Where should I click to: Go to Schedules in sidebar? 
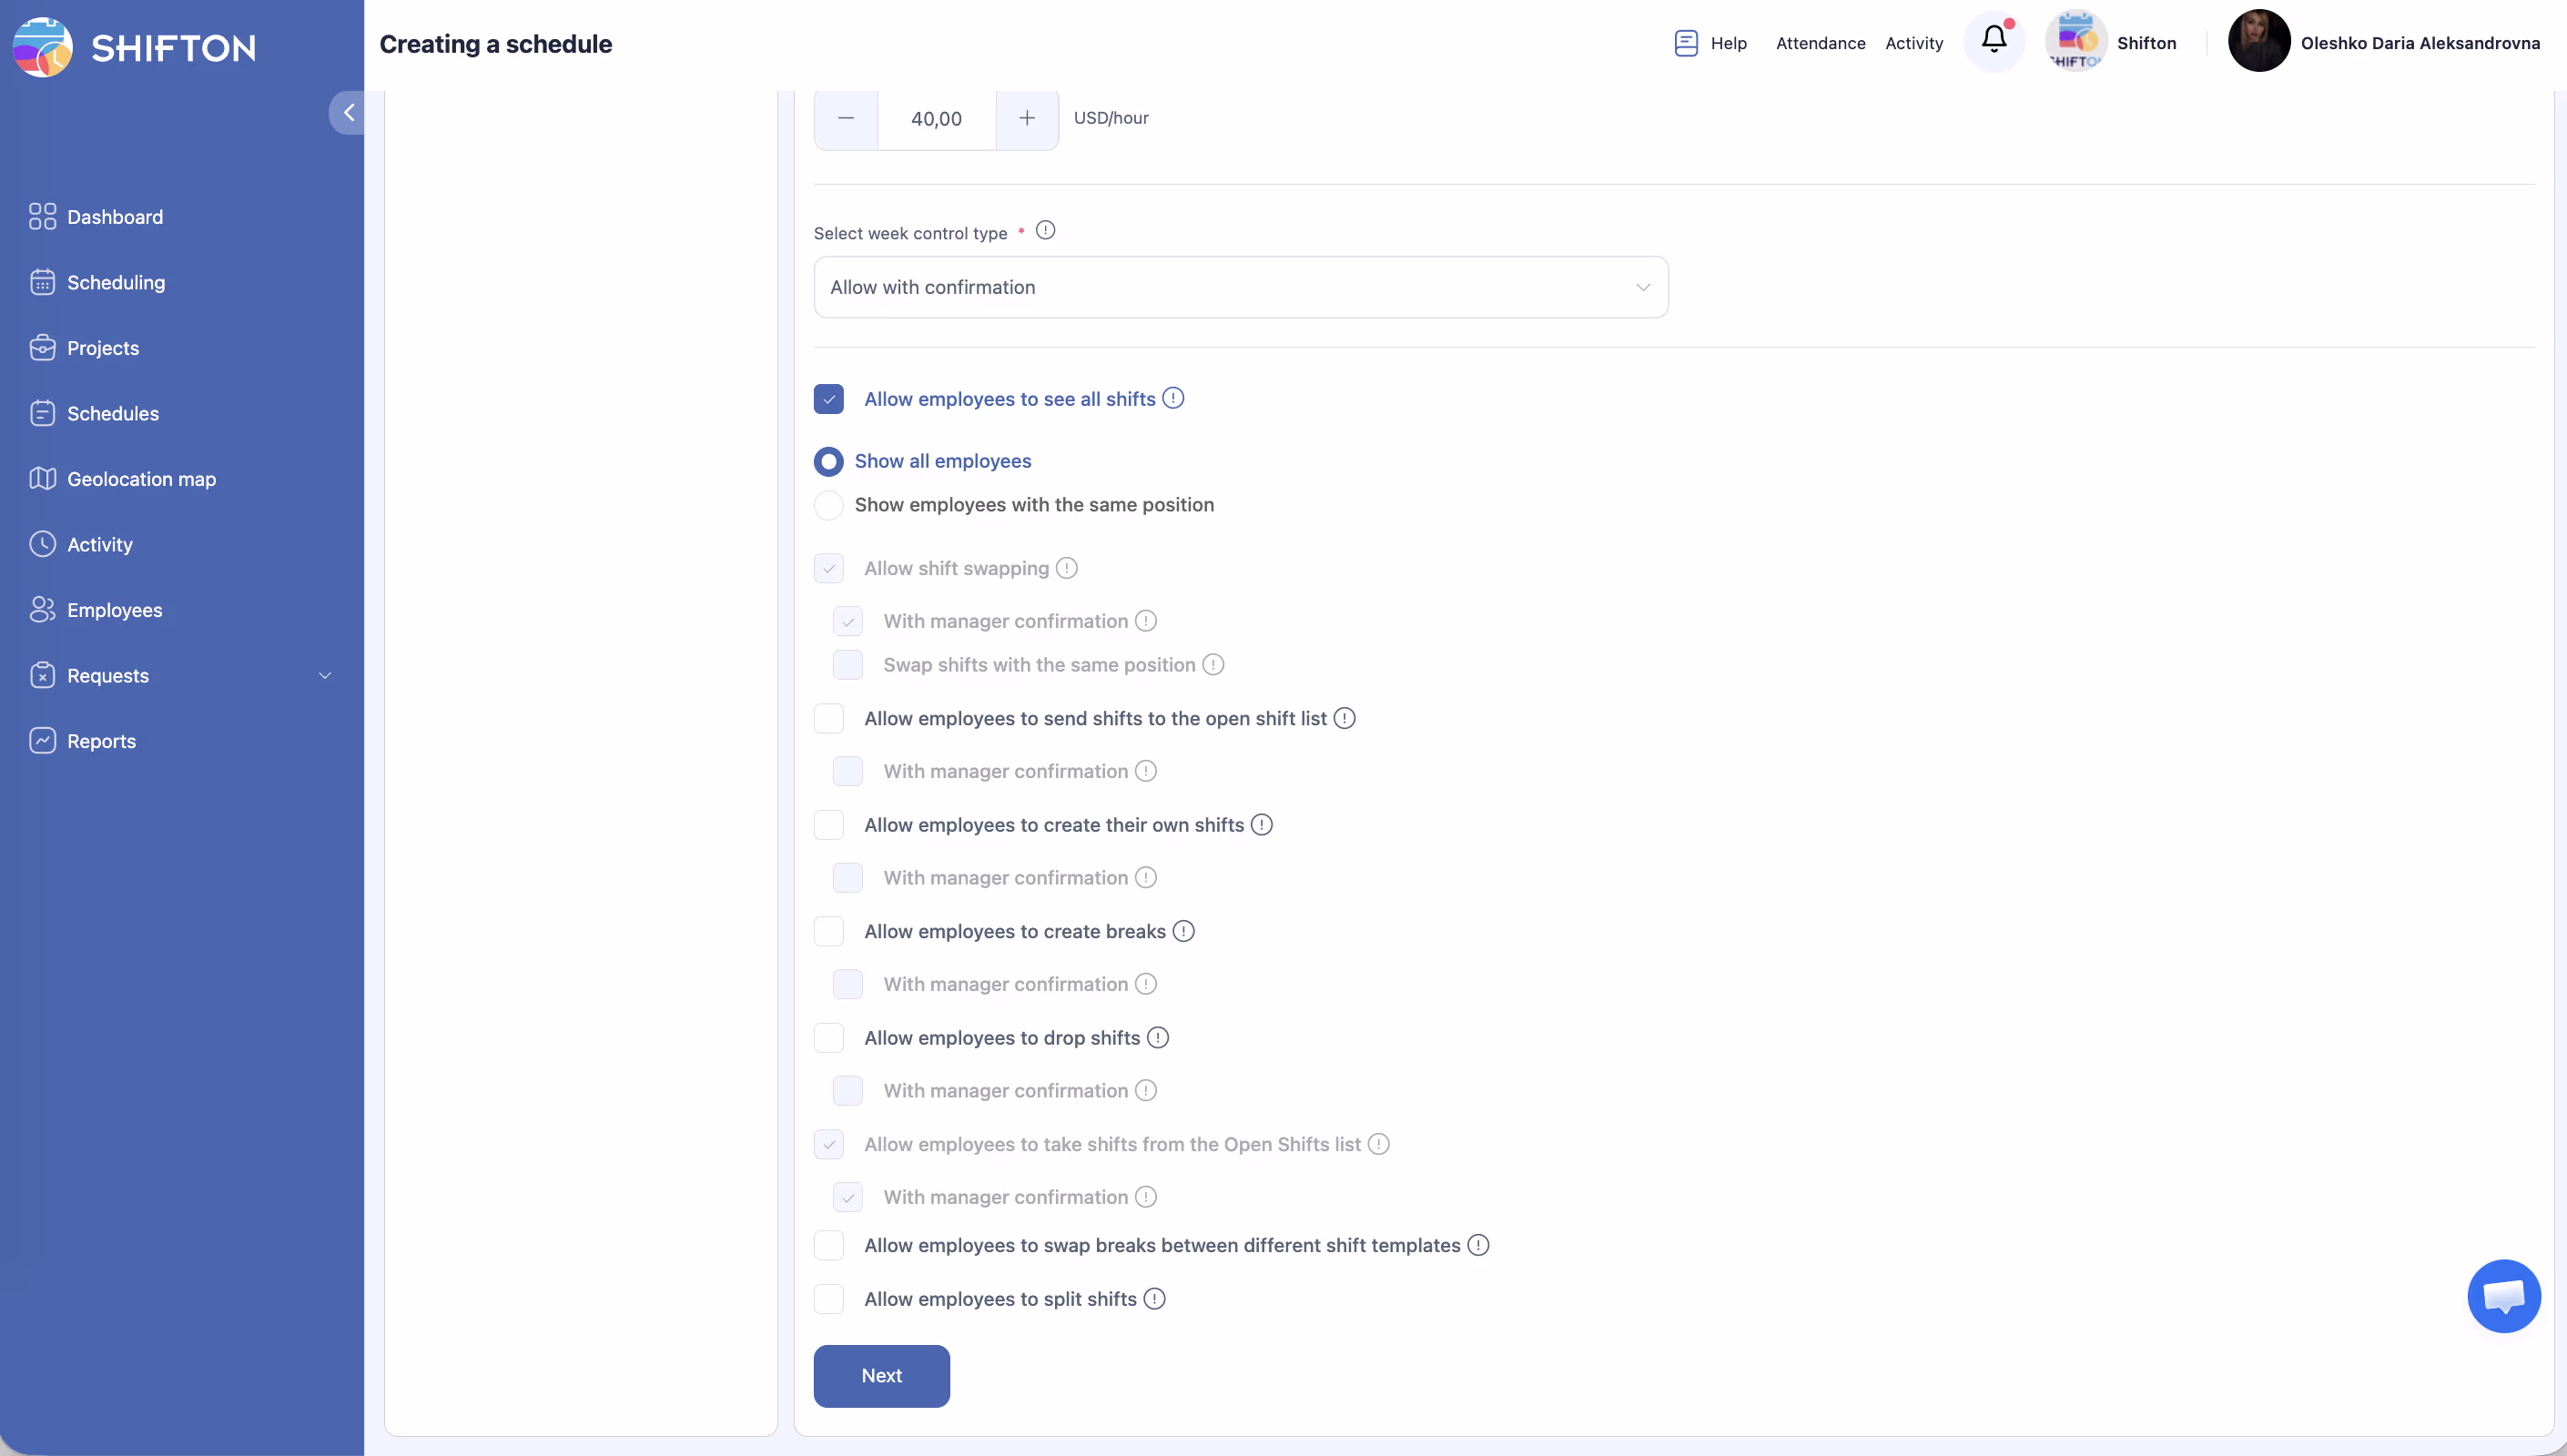112,414
